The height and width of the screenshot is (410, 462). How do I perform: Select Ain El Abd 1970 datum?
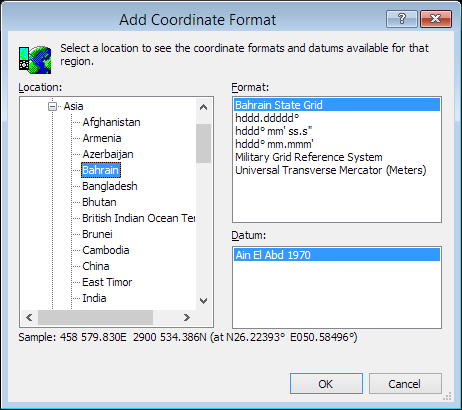(337, 255)
